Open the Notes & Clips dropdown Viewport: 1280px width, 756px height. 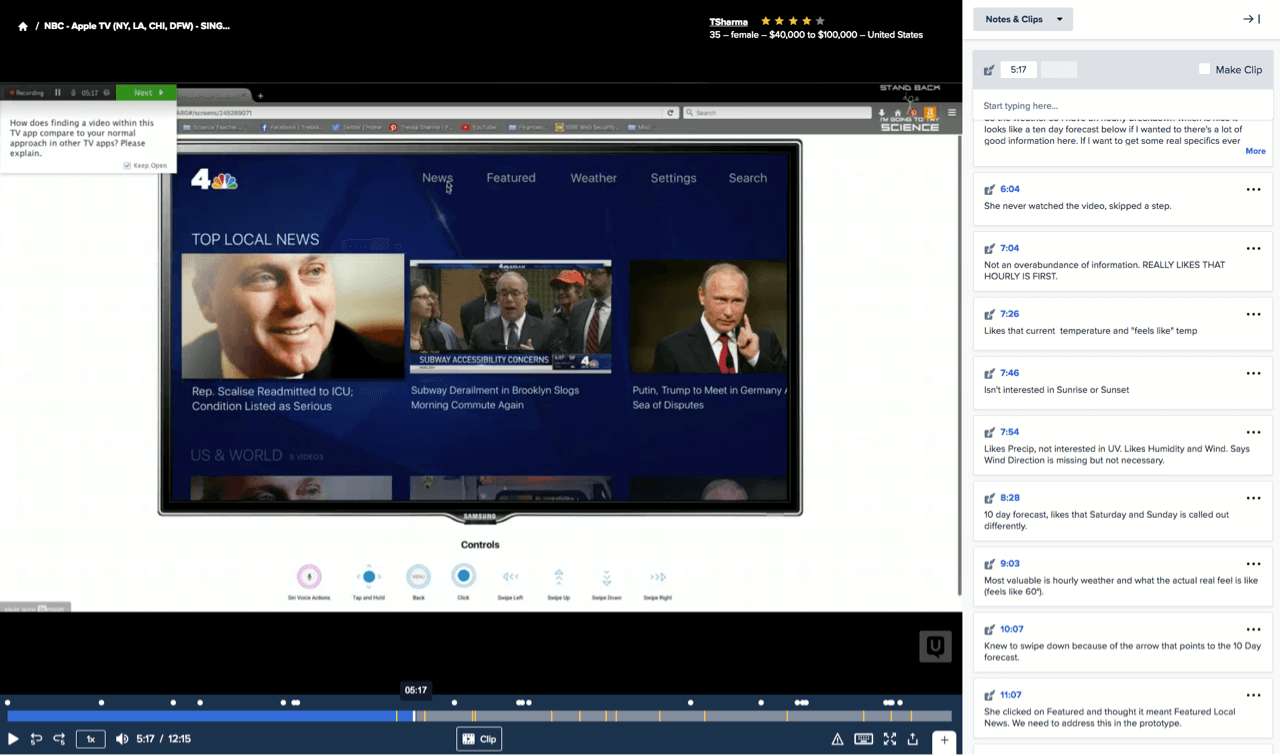1023,19
